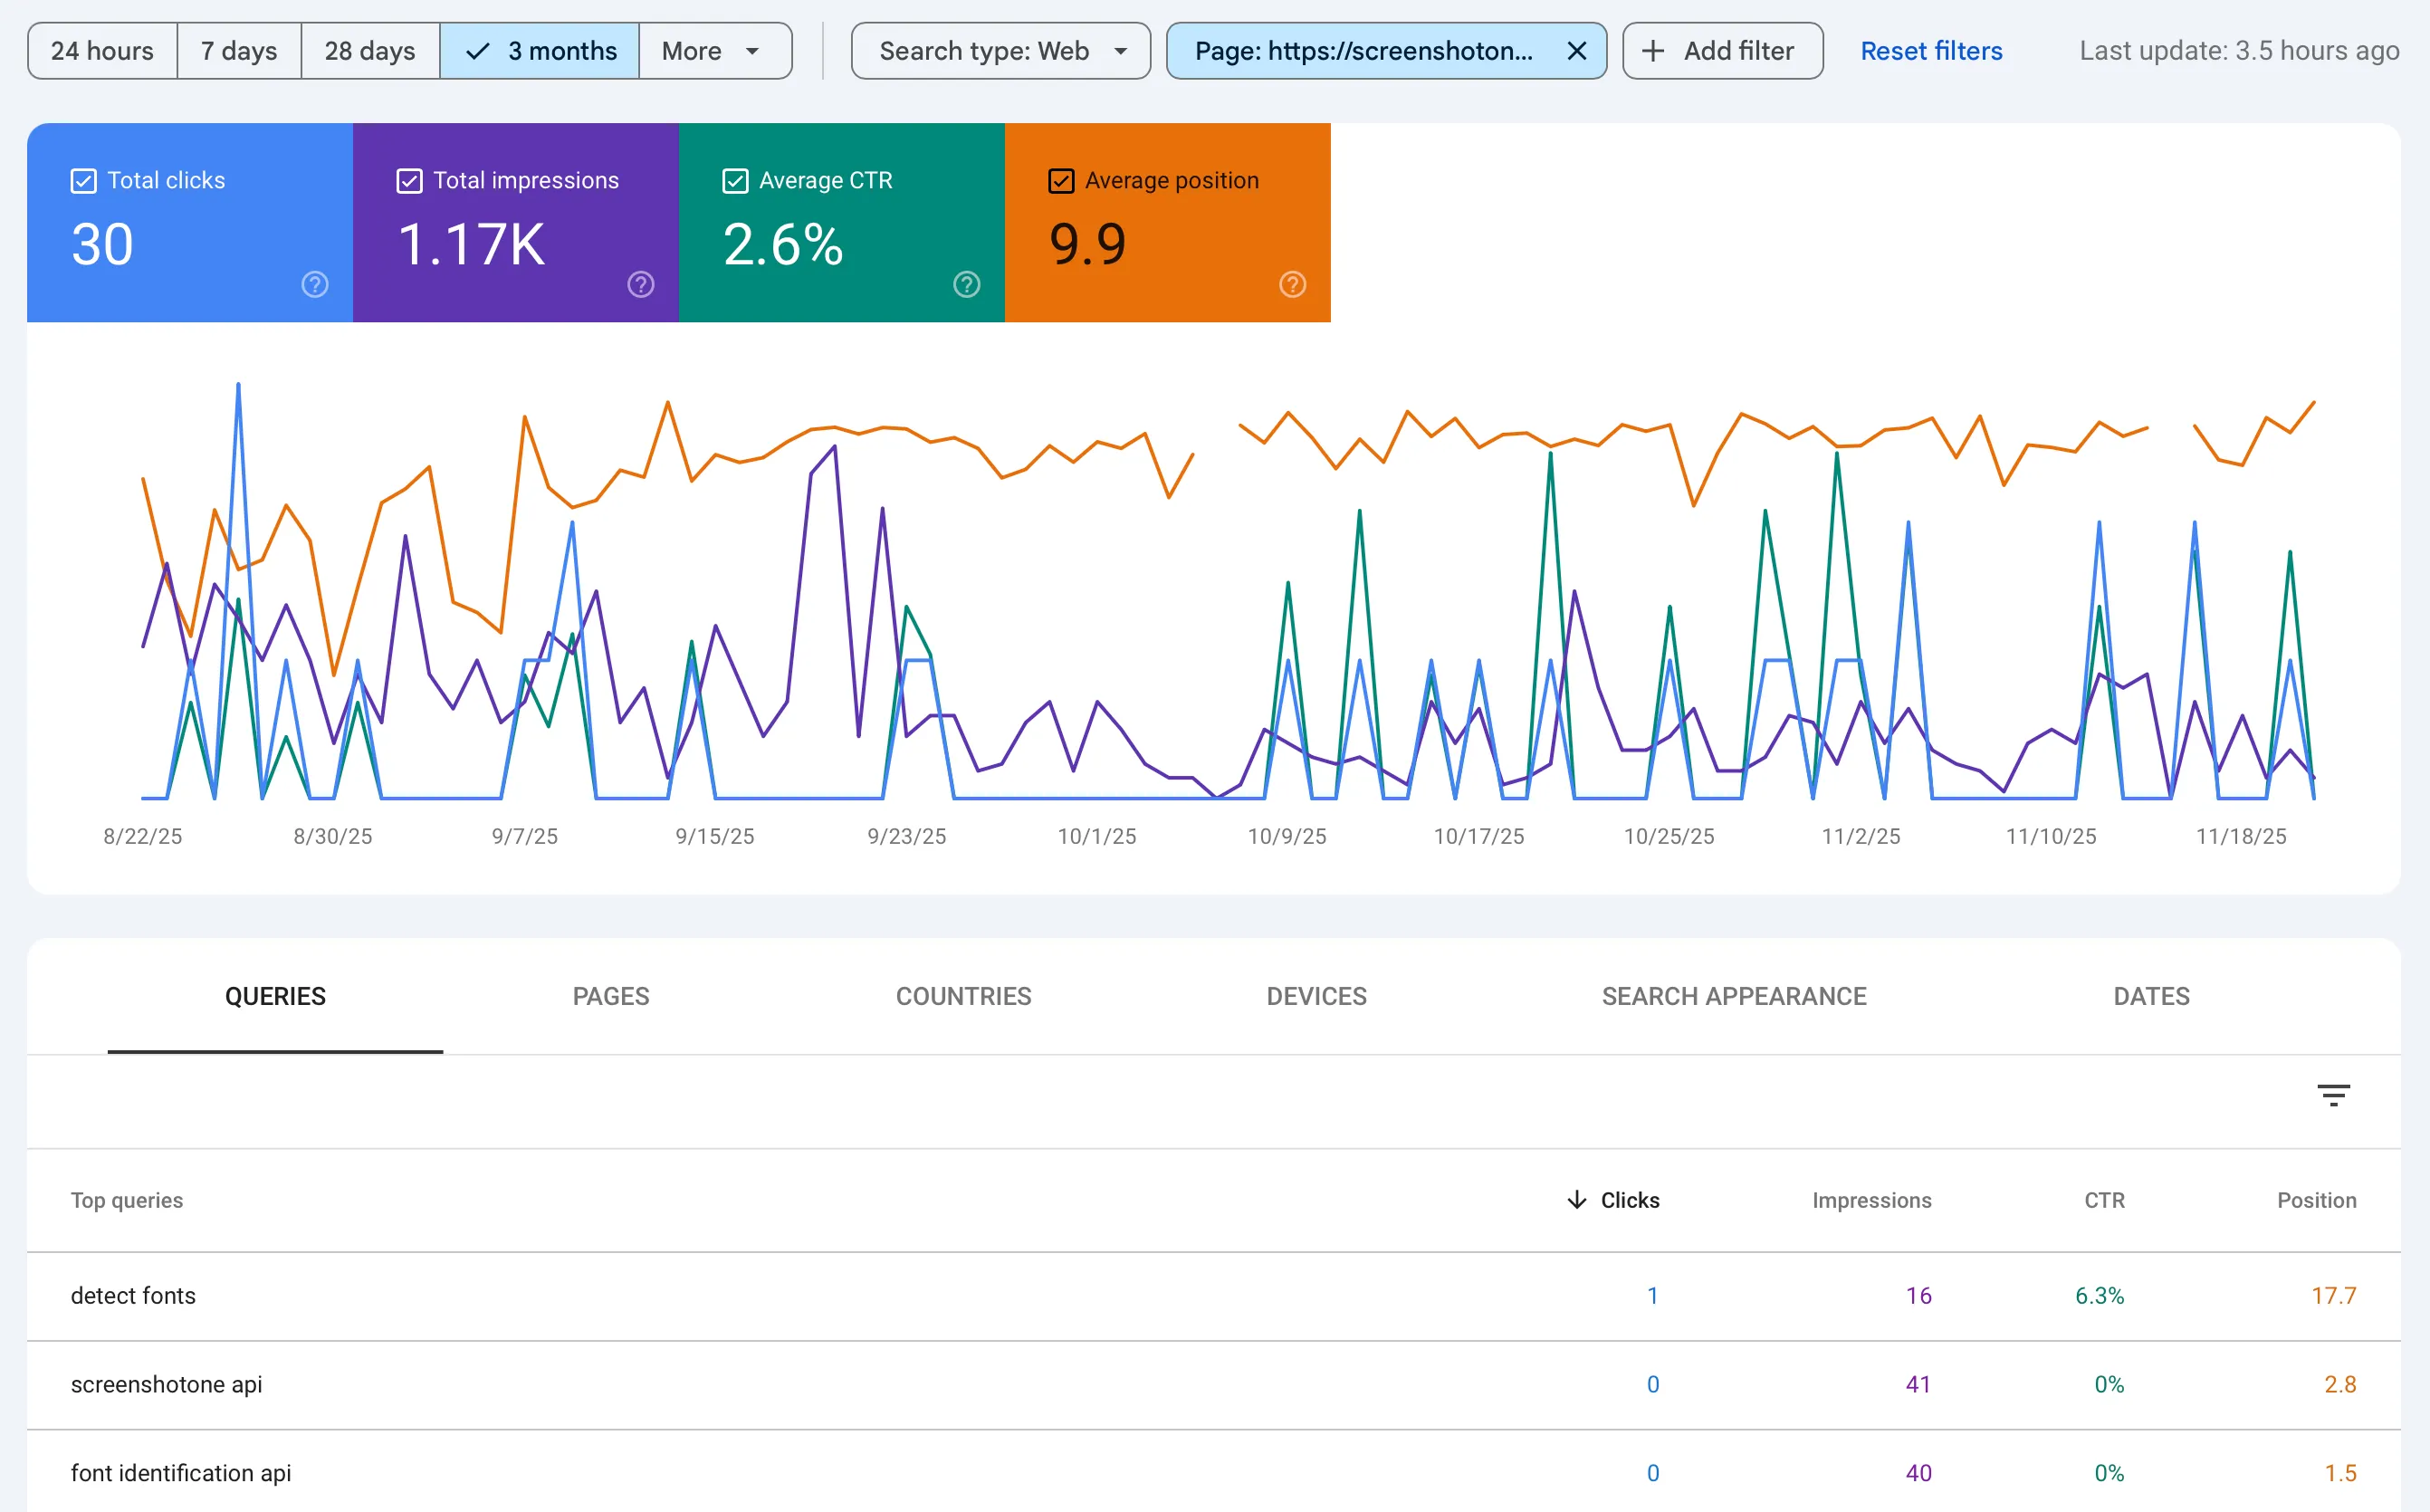Click the help icon on Average CTR card
2430x1512 pixels.
pyautogui.click(x=966, y=284)
